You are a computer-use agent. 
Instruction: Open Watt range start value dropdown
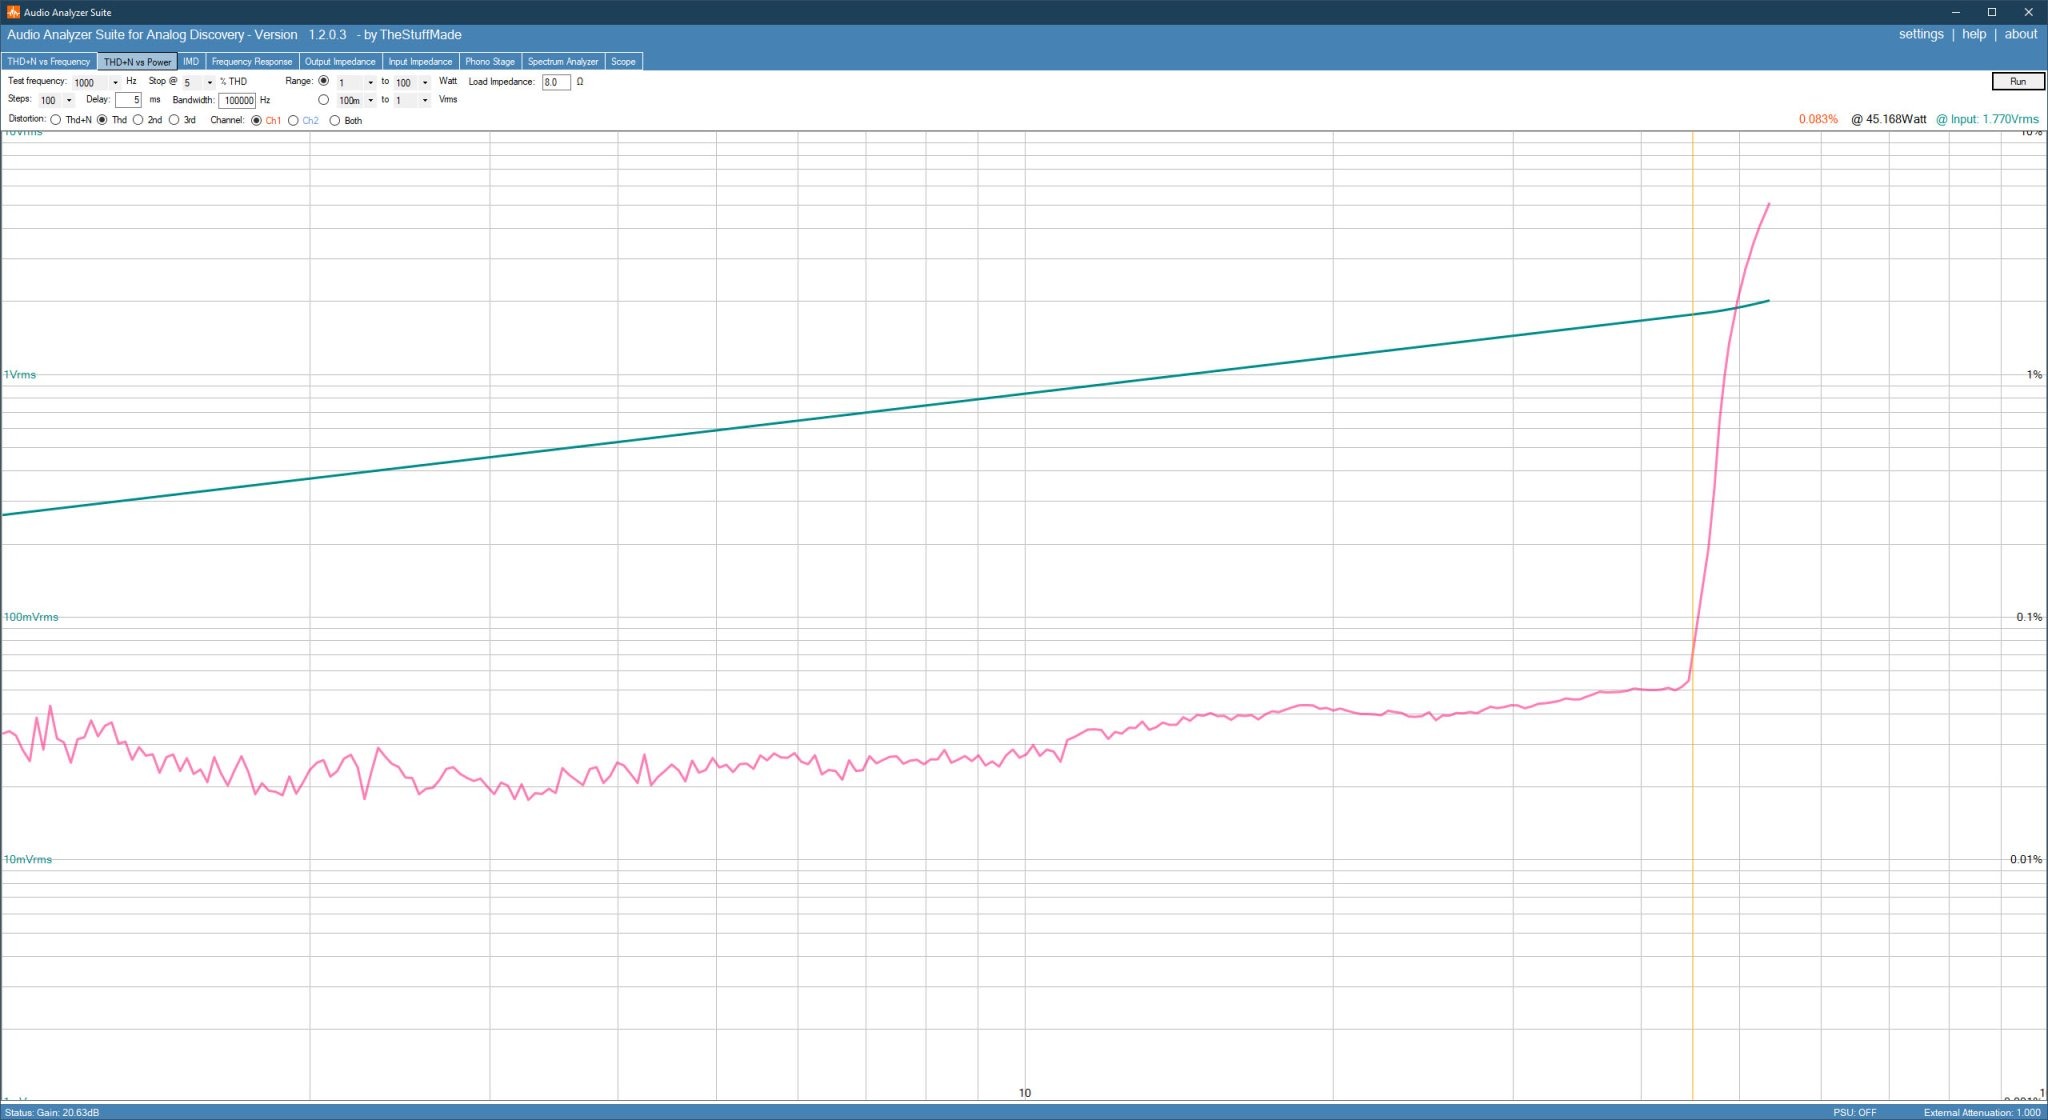(x=370, y=82)
